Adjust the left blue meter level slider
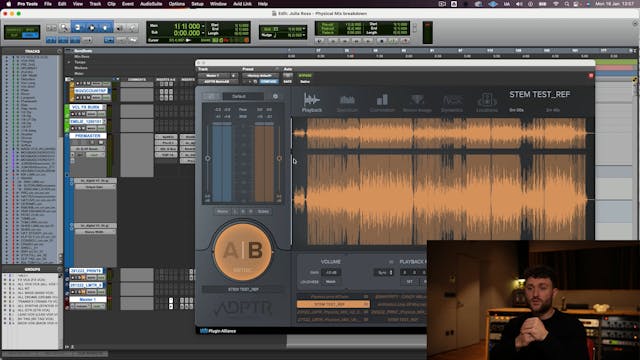Viewport: 640px width, 360px height. click(208, 158)
